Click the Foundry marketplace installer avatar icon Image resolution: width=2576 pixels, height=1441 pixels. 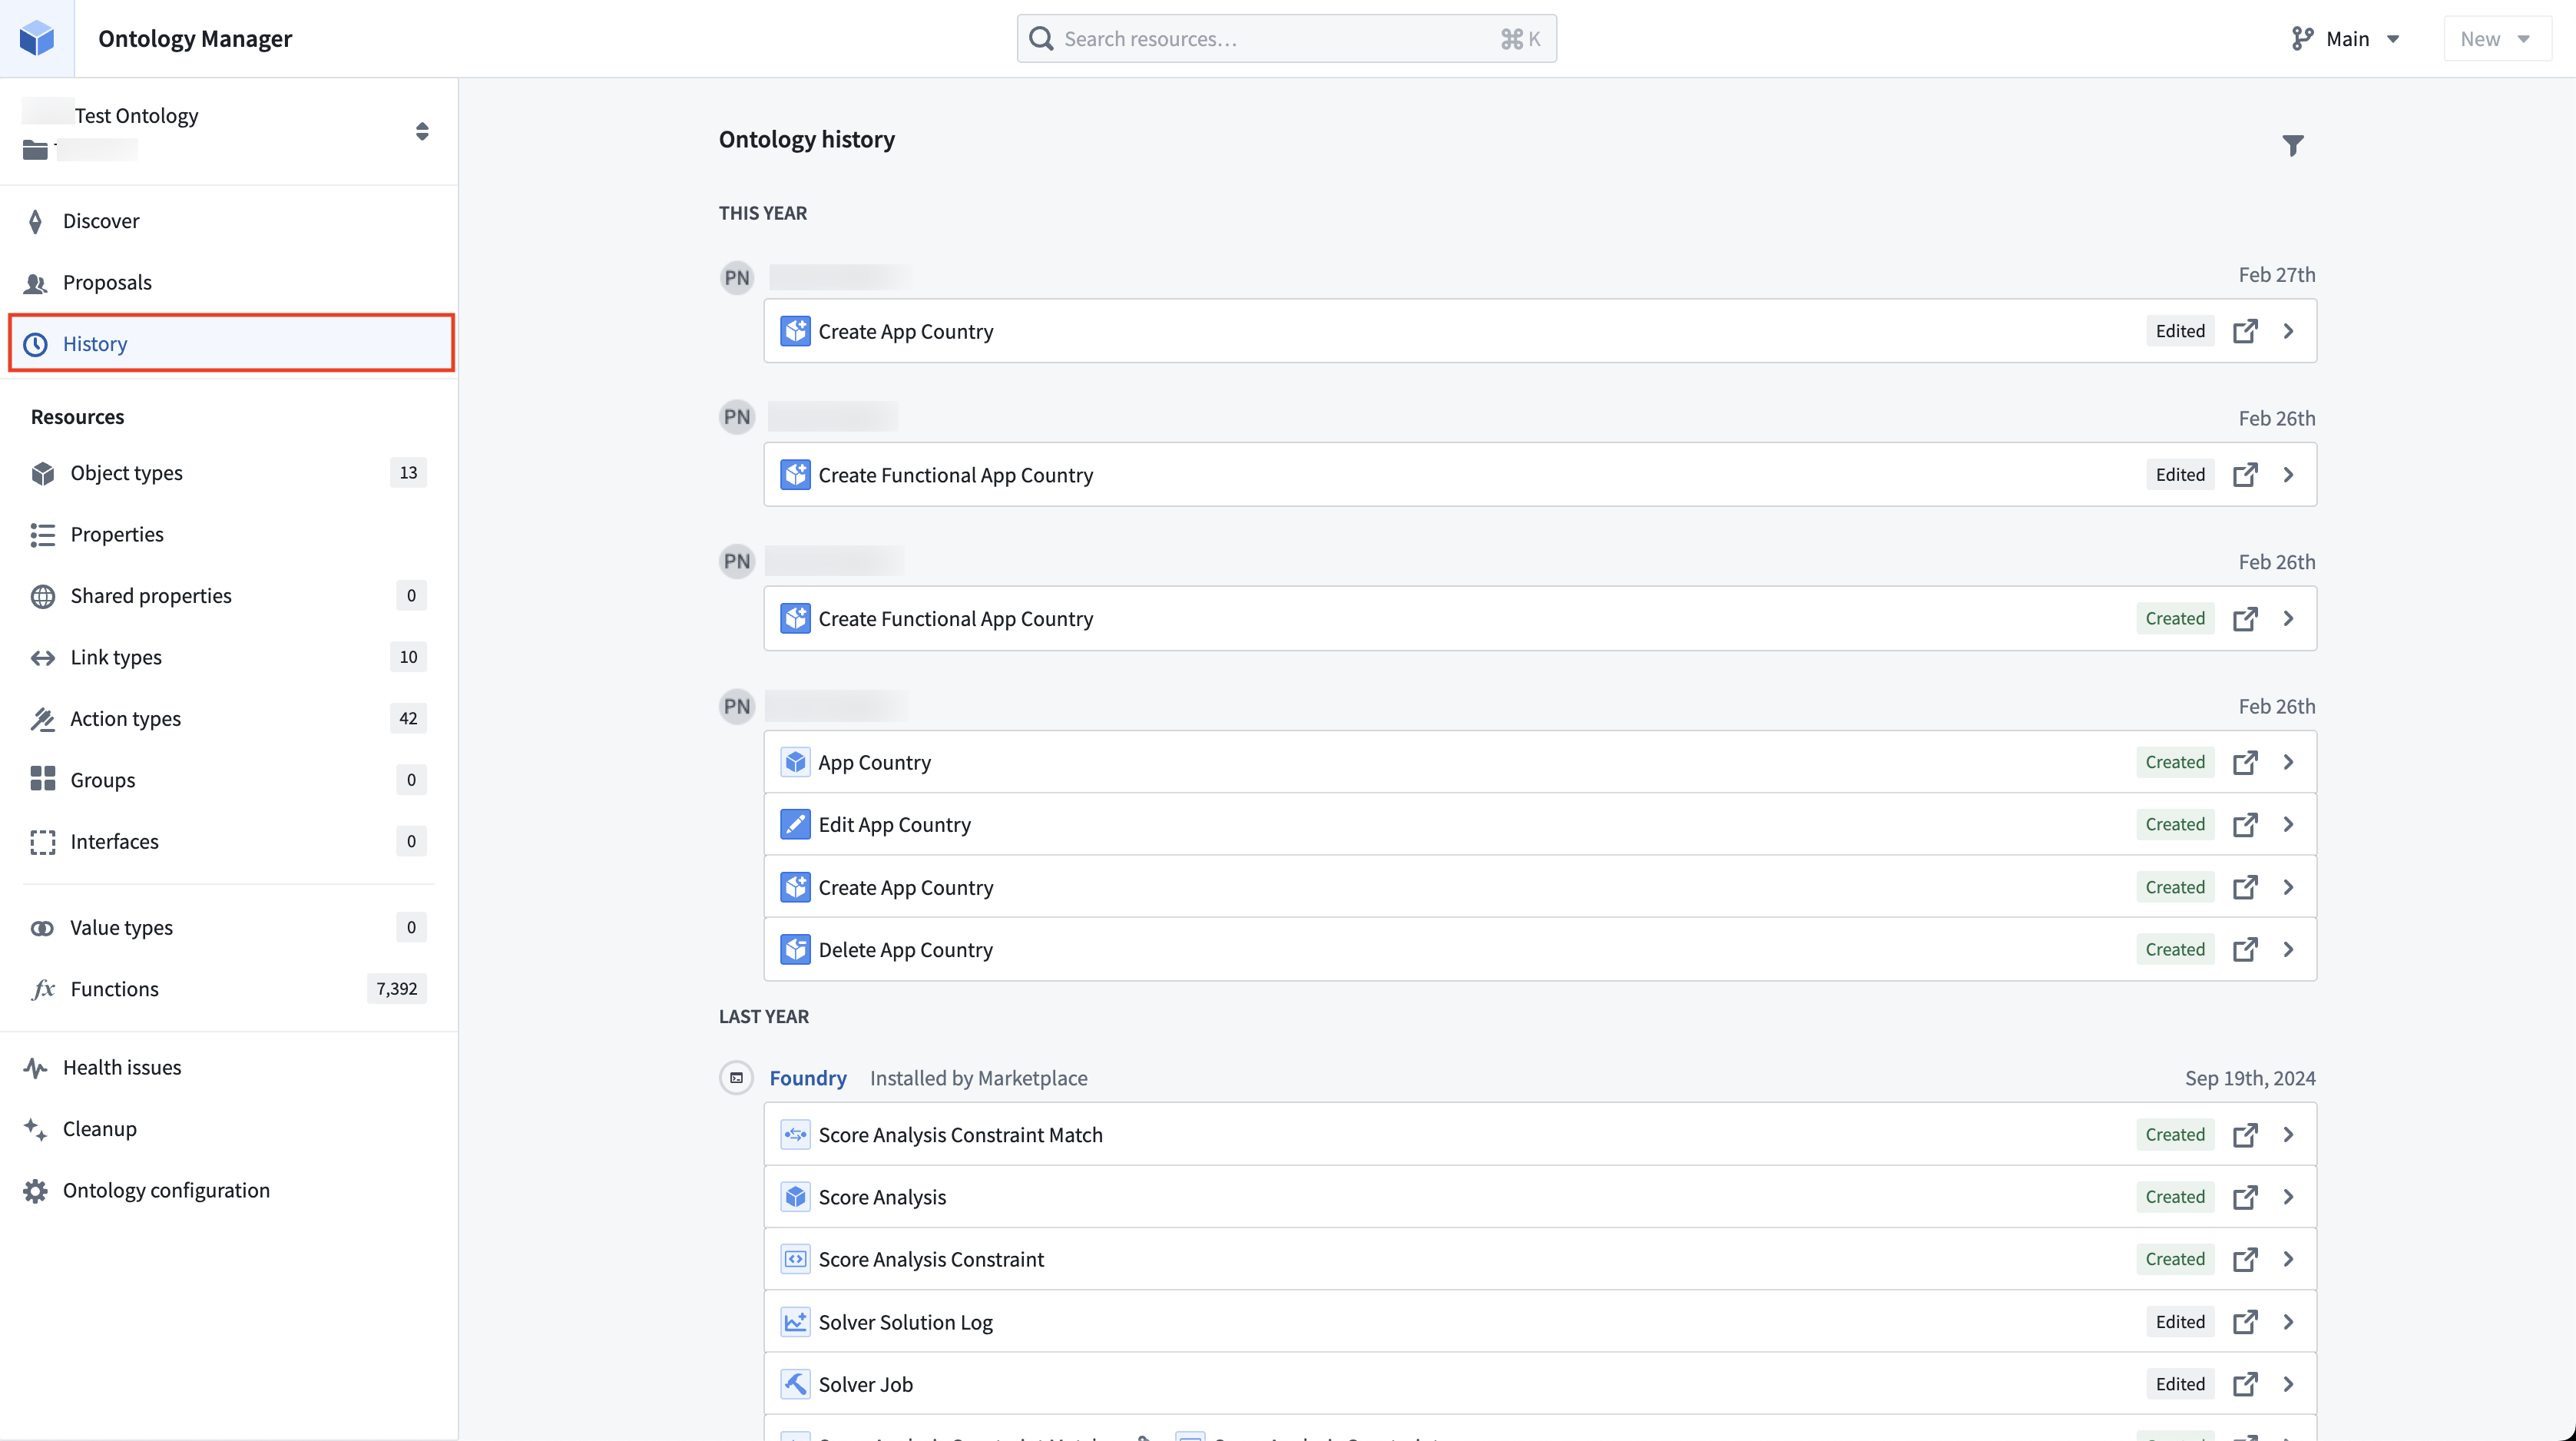pyautogui.click(x=737, y=1078)
